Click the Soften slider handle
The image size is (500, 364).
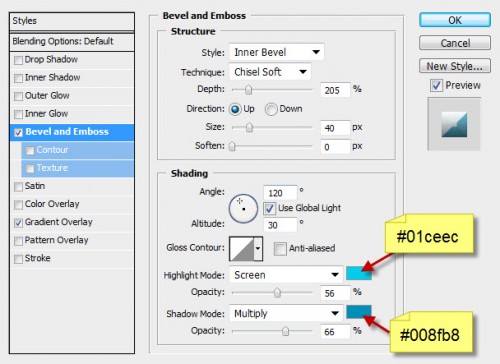click(x=232, y=146)
